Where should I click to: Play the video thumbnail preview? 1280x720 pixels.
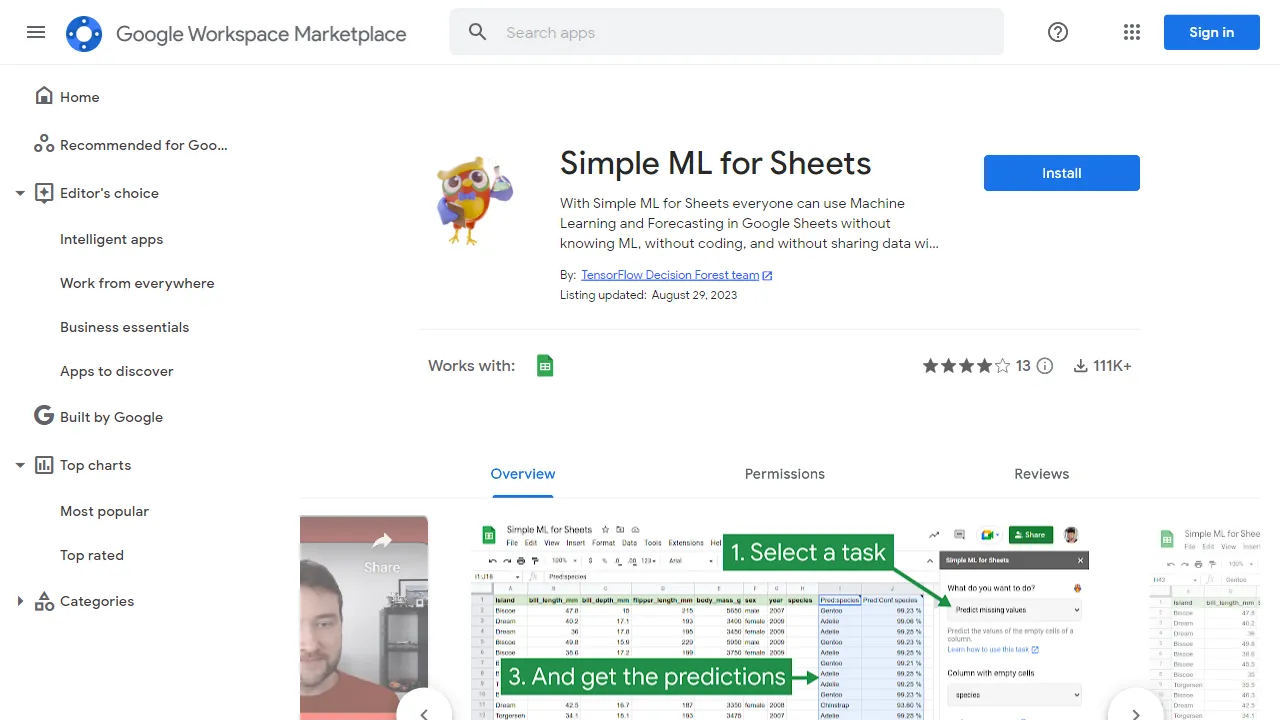pos(364,618)
